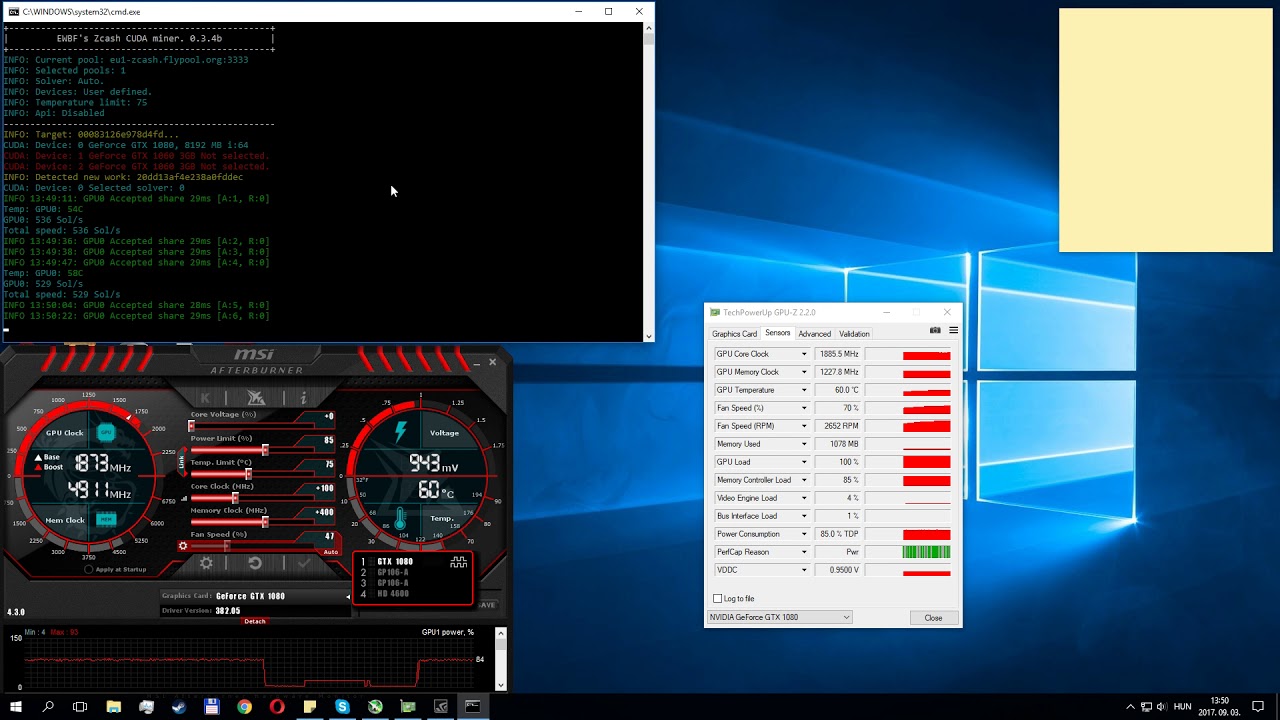
Task: Expand the Power Consumption sensor dropdown
Action: tap(803, 534)
